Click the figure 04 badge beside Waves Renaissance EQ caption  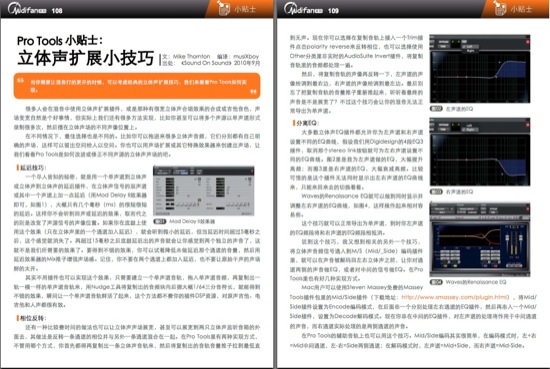(436, 282)
